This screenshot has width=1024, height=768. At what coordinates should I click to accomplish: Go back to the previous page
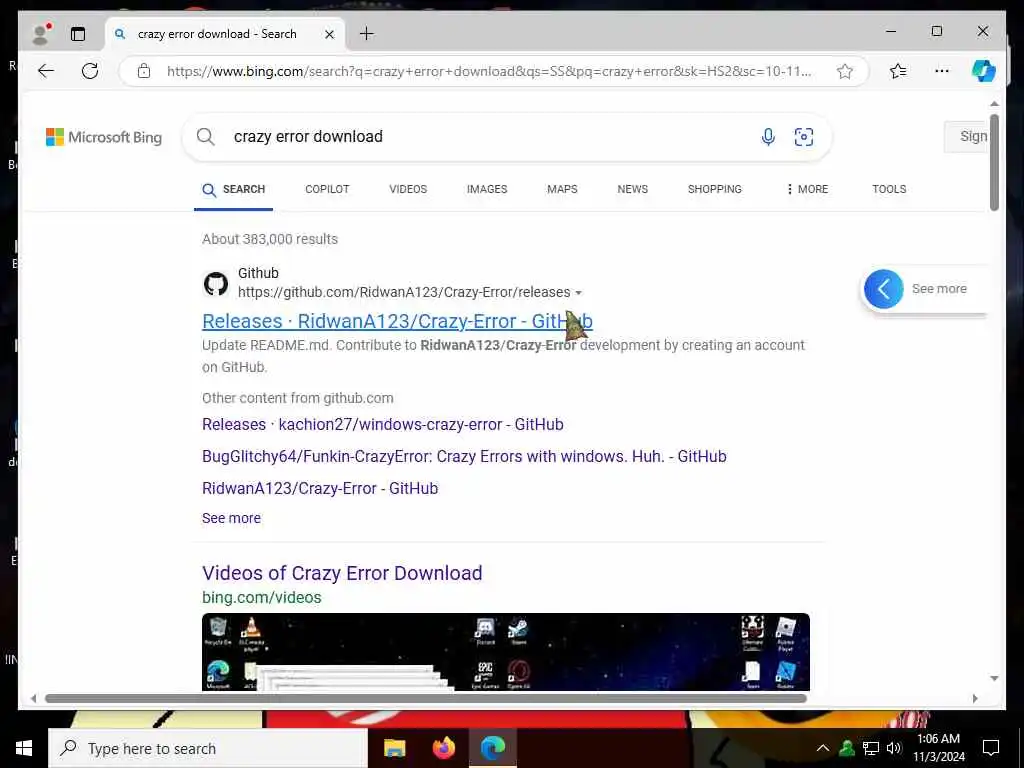coord(46,71)
